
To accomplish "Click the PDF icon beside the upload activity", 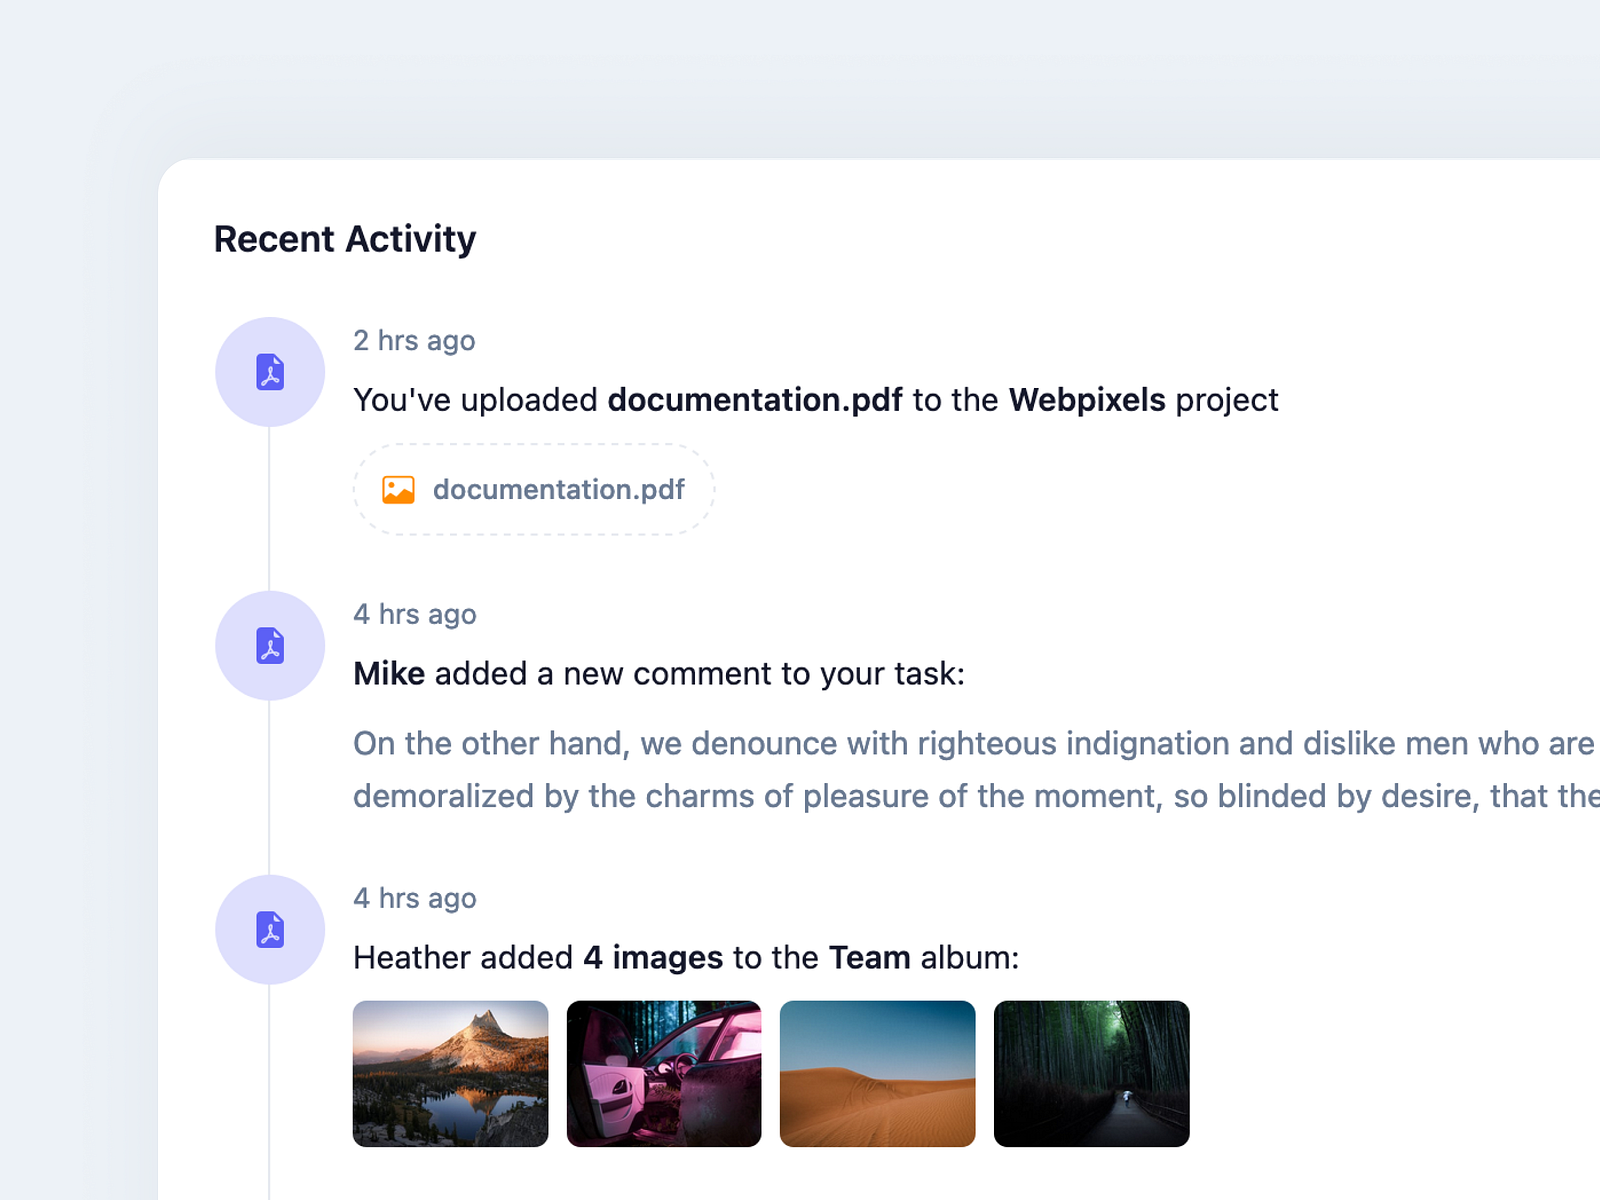I will (x=270, y=371).
